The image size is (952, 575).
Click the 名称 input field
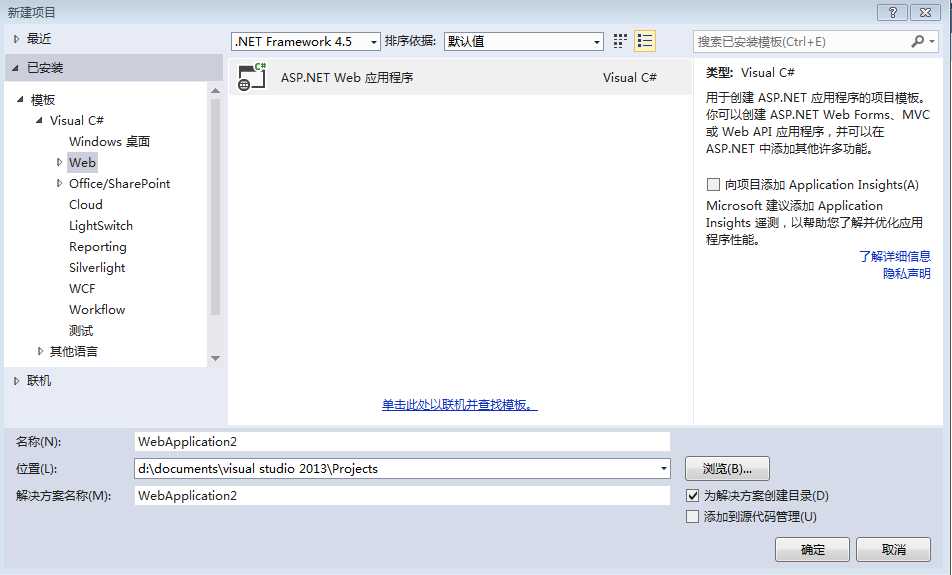pyautogui.click(x=402, y=441)
